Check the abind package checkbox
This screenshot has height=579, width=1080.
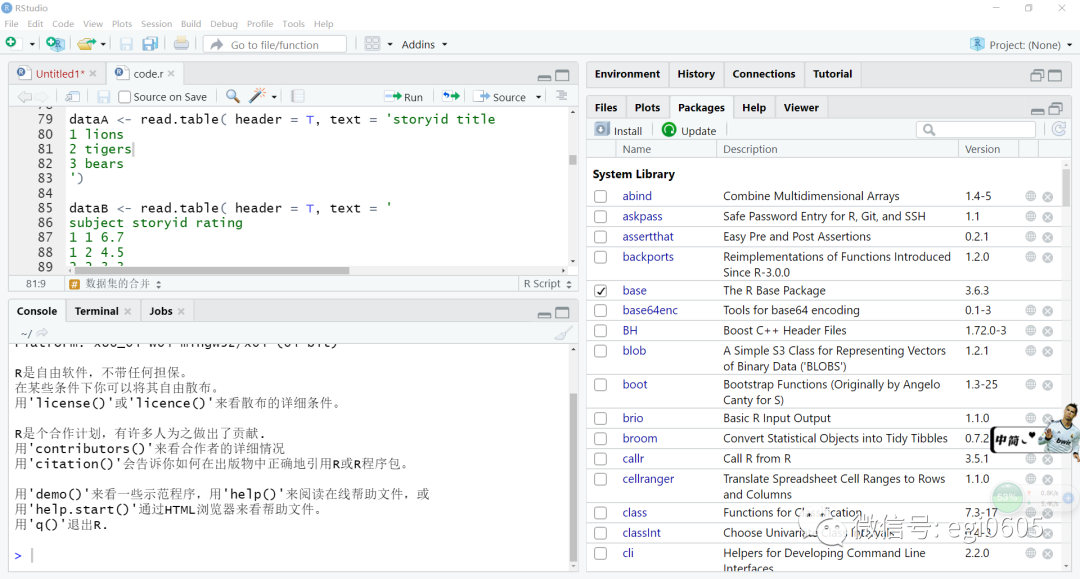coord(601,196)
